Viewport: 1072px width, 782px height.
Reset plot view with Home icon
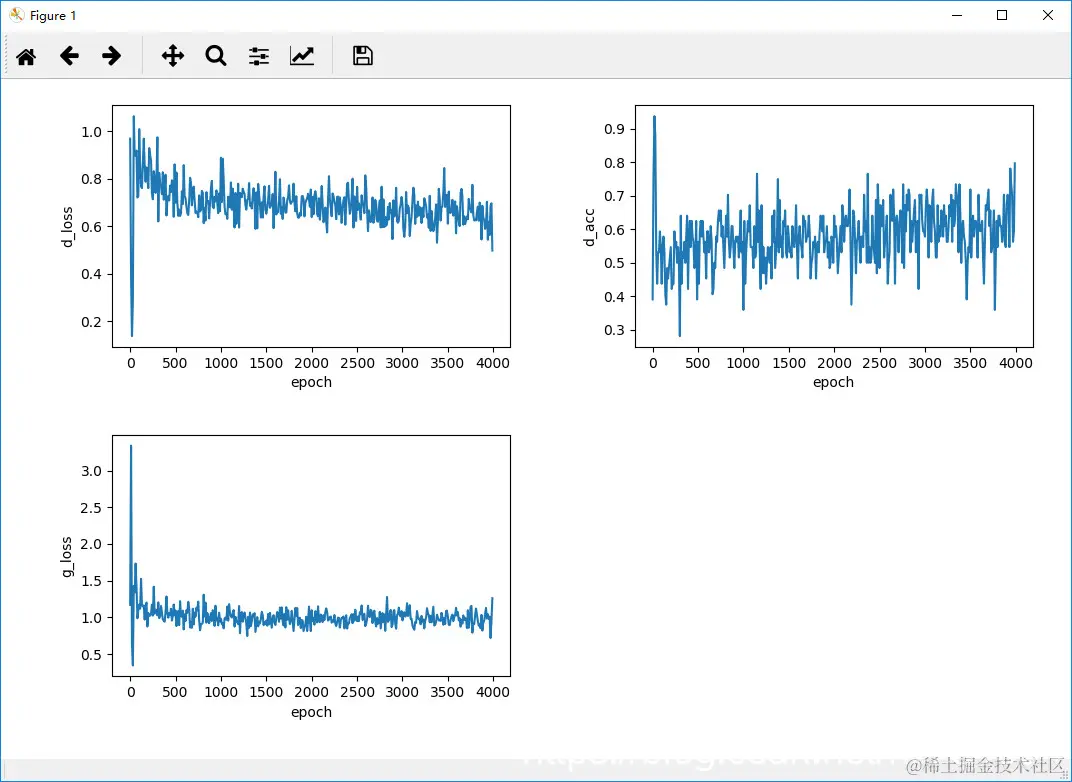click(26, 56)
